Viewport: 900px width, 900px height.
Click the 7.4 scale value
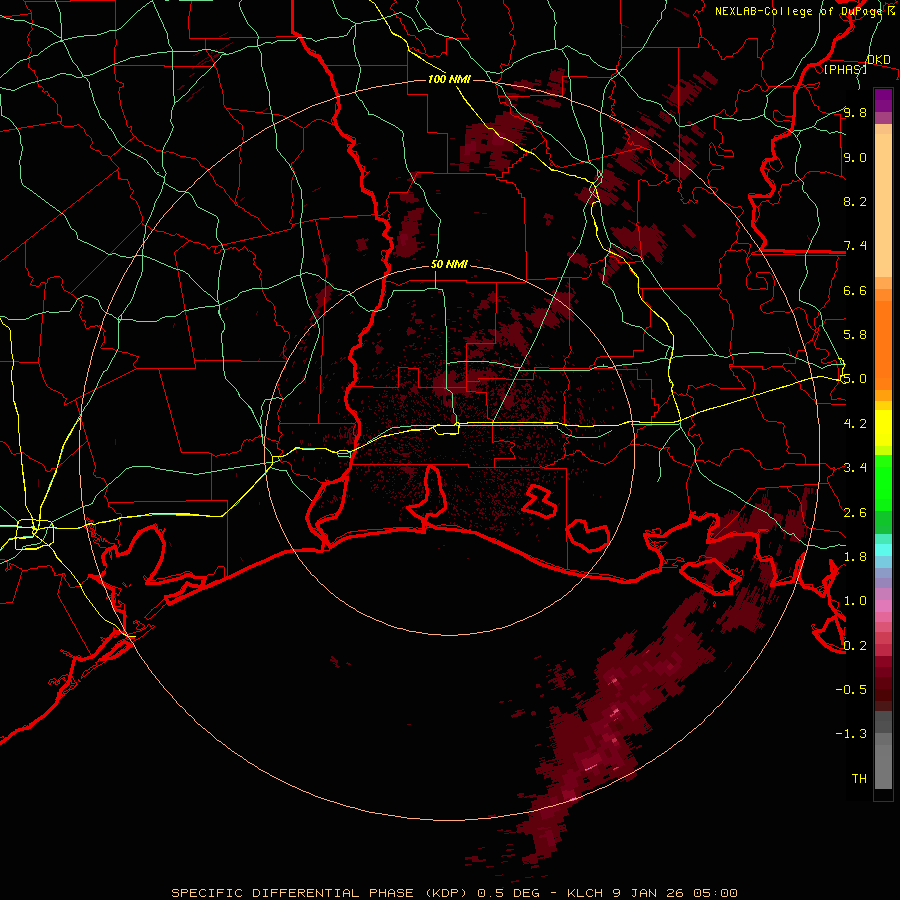pyautogui.click(x=855, y=246)
